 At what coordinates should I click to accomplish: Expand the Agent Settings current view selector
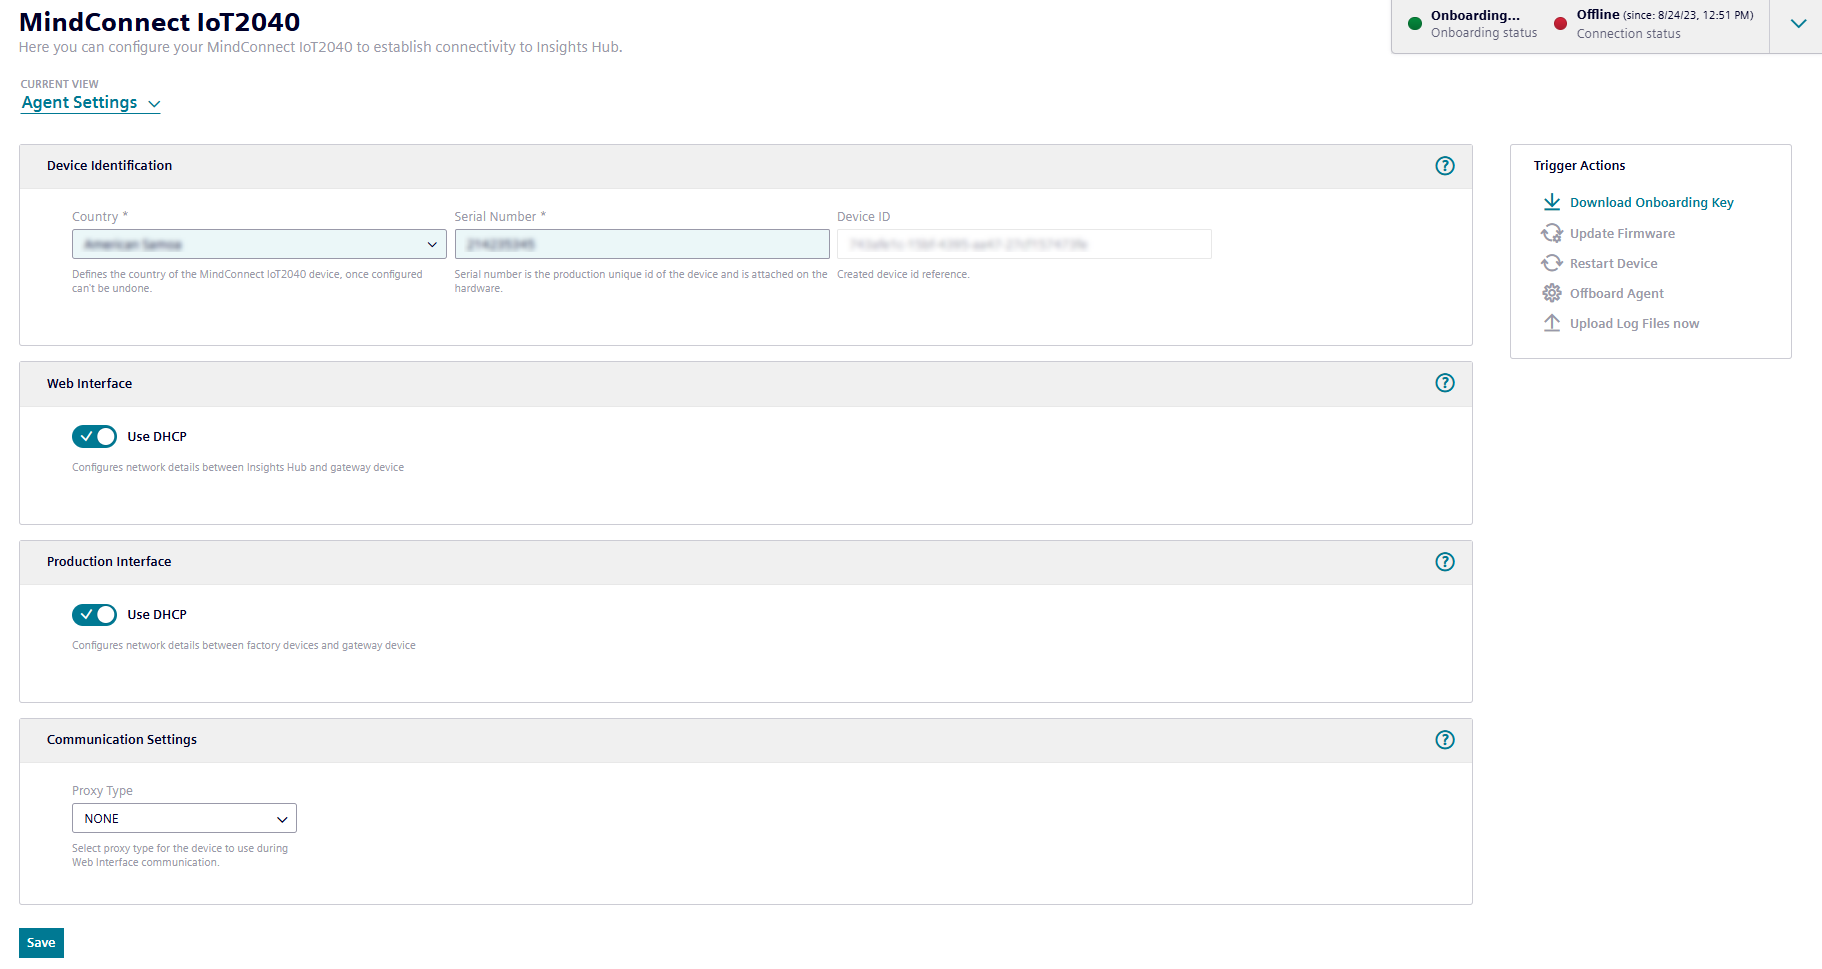pos(91,103)
